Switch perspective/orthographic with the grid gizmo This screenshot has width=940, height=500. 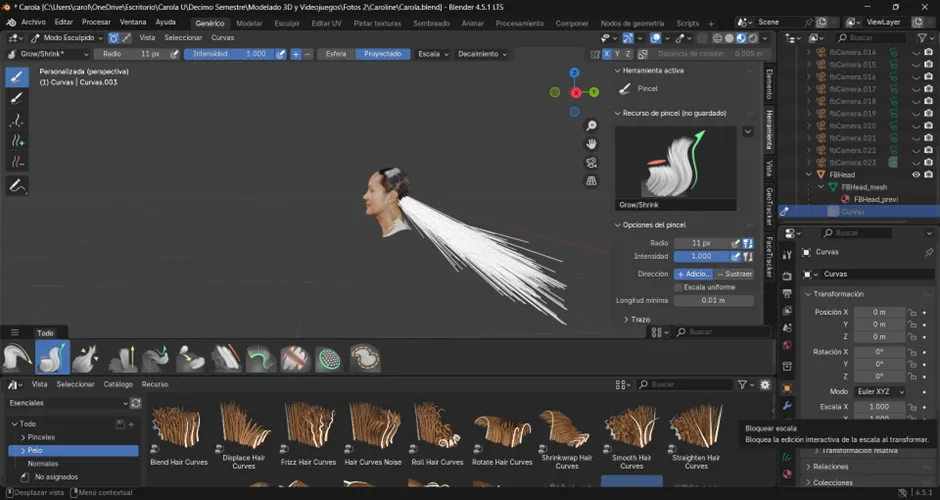592,181
